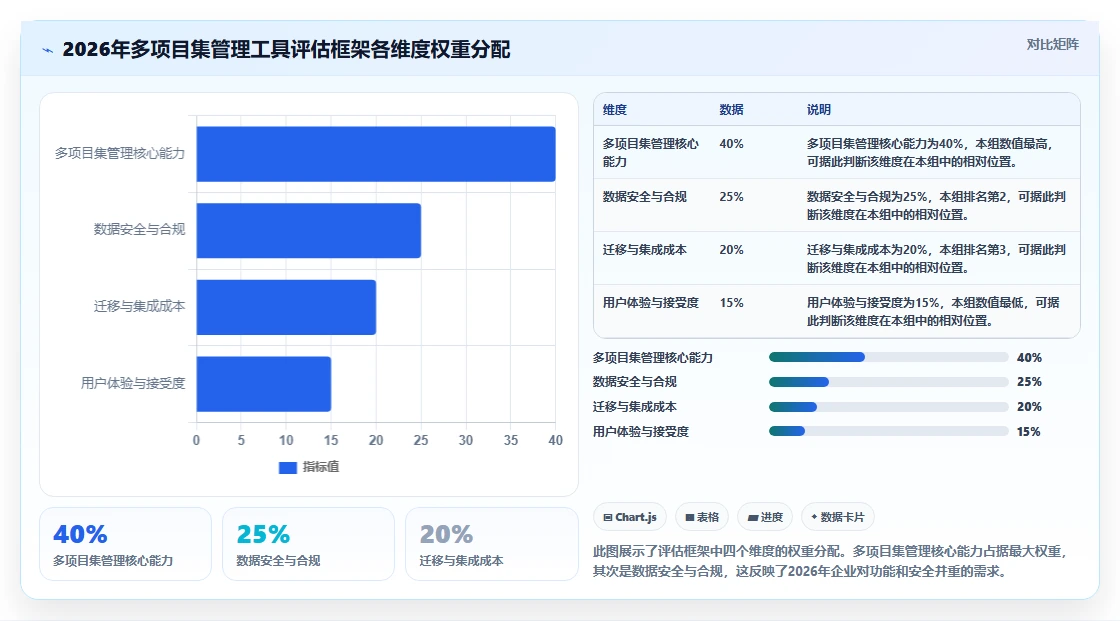This screenshot has width=1120, height=621.
Task: Click the 数据安全与合规 chart bar
Action: 309,230
